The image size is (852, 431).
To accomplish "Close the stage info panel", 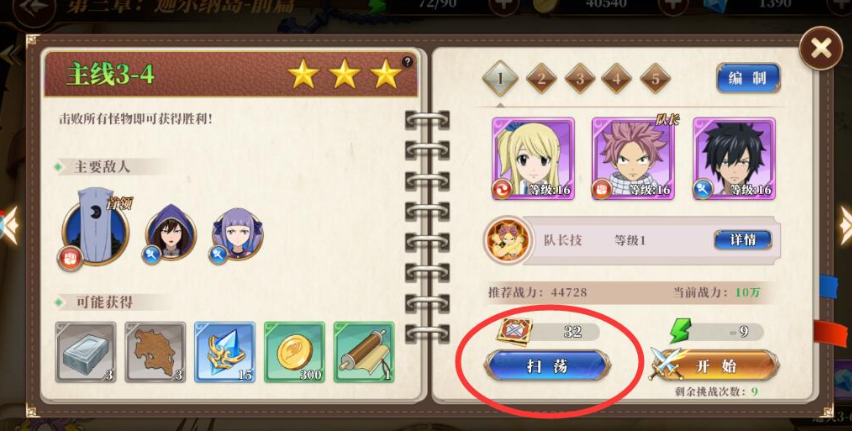I will (820, 49).
